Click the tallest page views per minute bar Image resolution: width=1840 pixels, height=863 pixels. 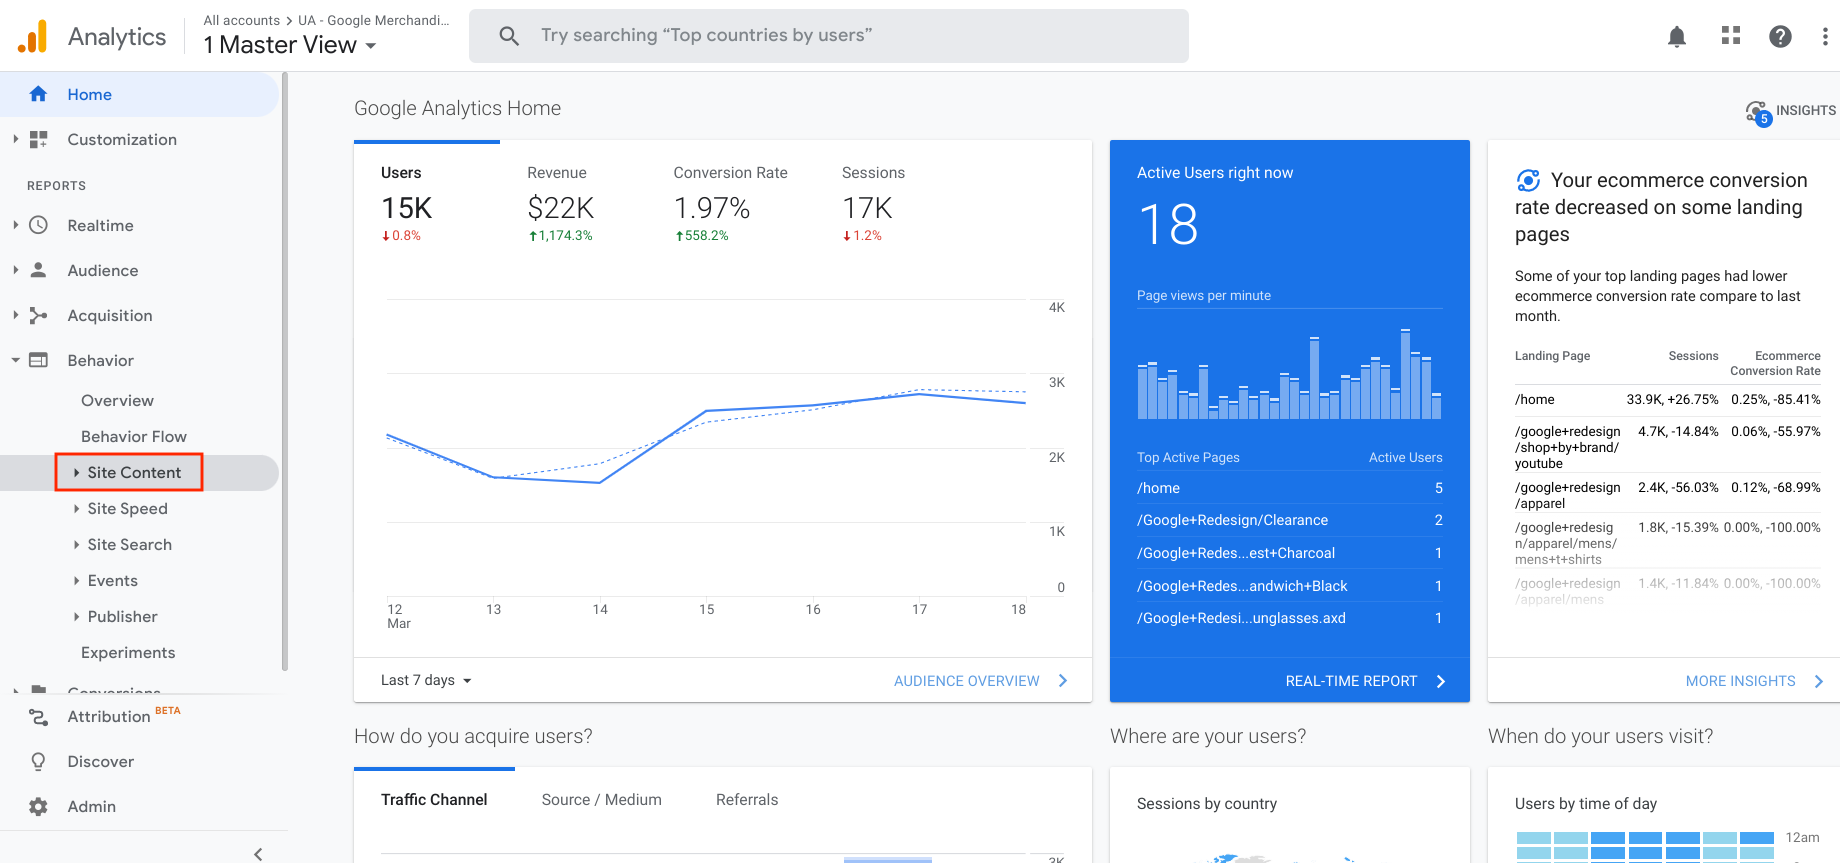(1405, 374)
